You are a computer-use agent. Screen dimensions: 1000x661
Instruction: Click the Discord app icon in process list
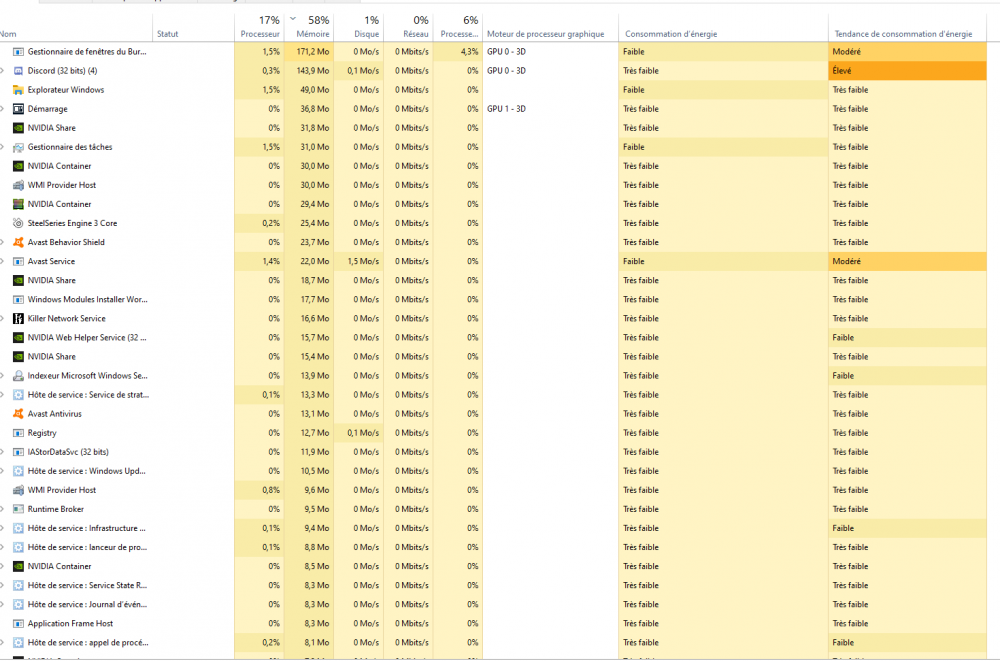[18, 71]
